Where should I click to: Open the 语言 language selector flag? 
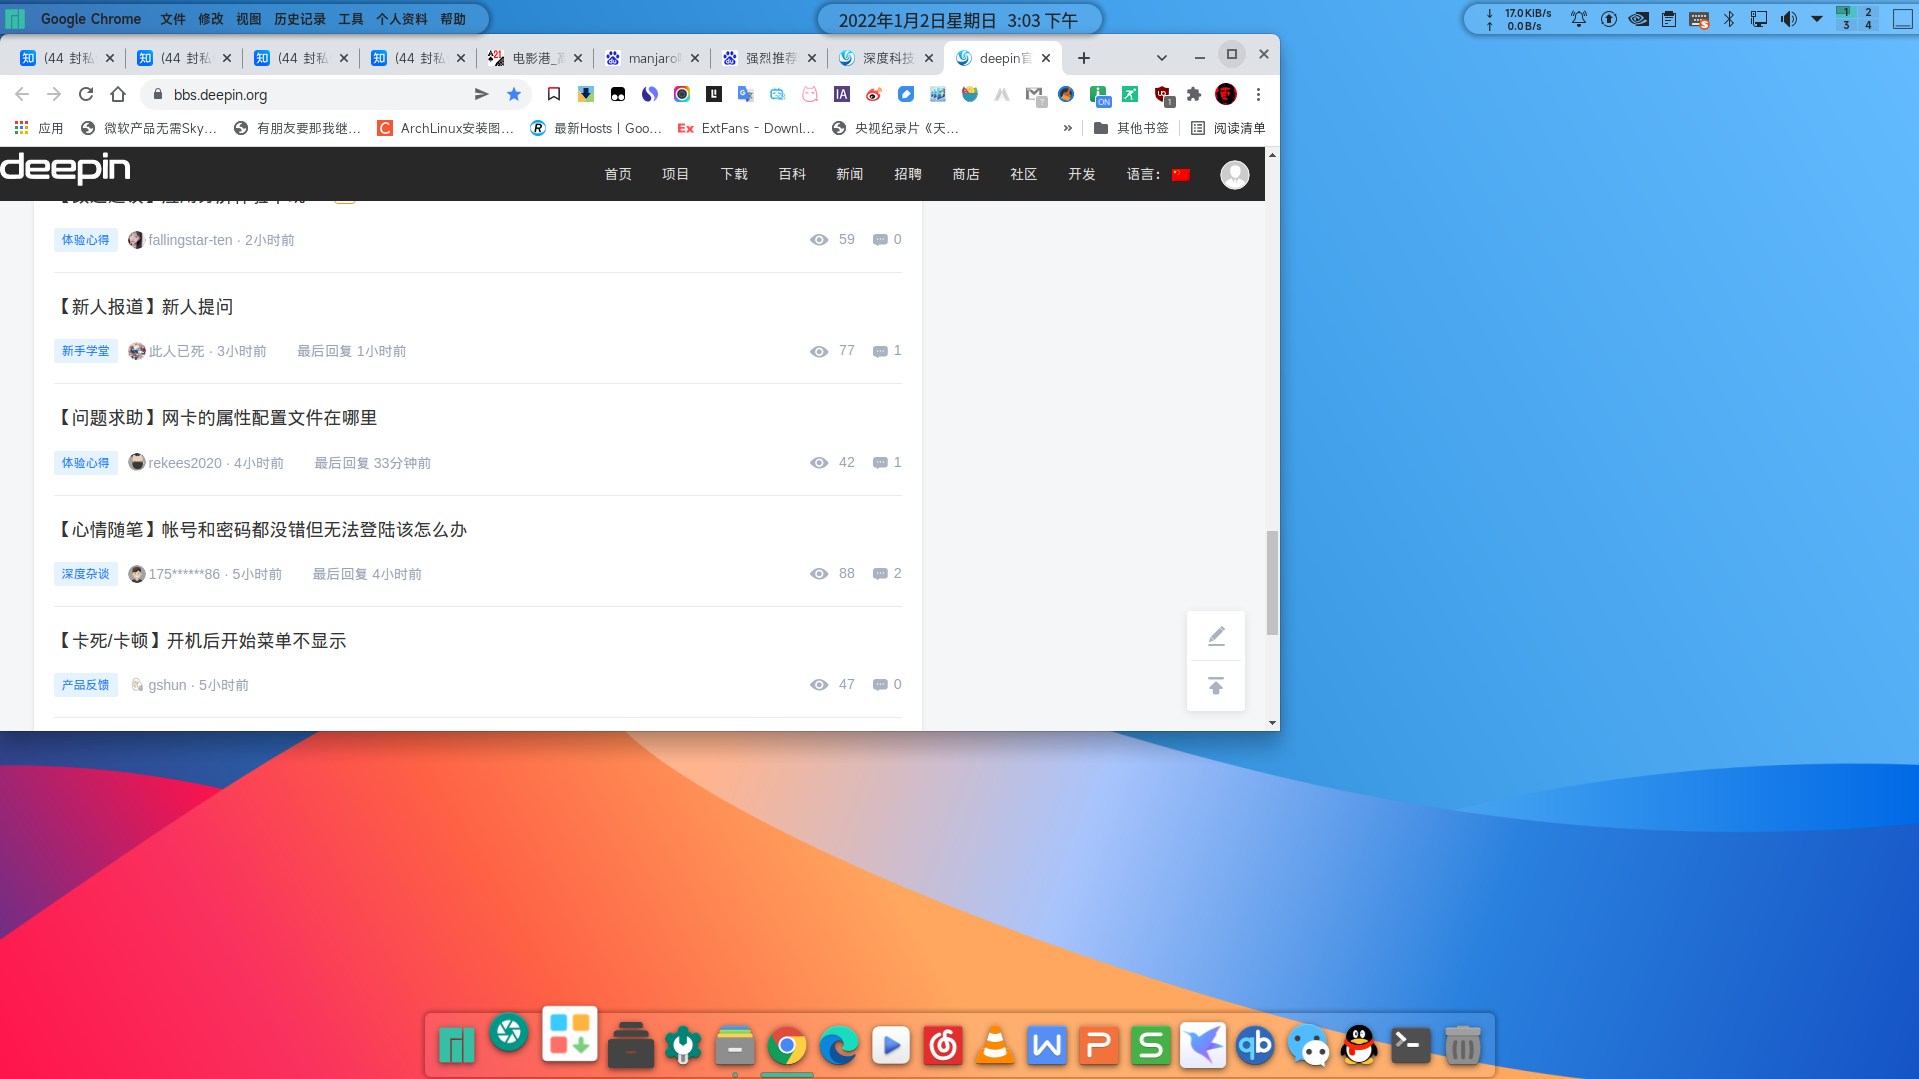tap(1181, 175)
